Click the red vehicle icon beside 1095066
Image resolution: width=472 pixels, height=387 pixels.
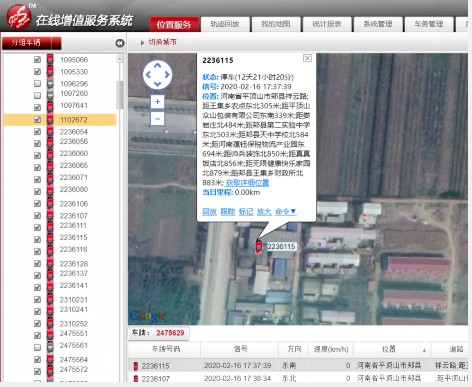pos(50,59)
